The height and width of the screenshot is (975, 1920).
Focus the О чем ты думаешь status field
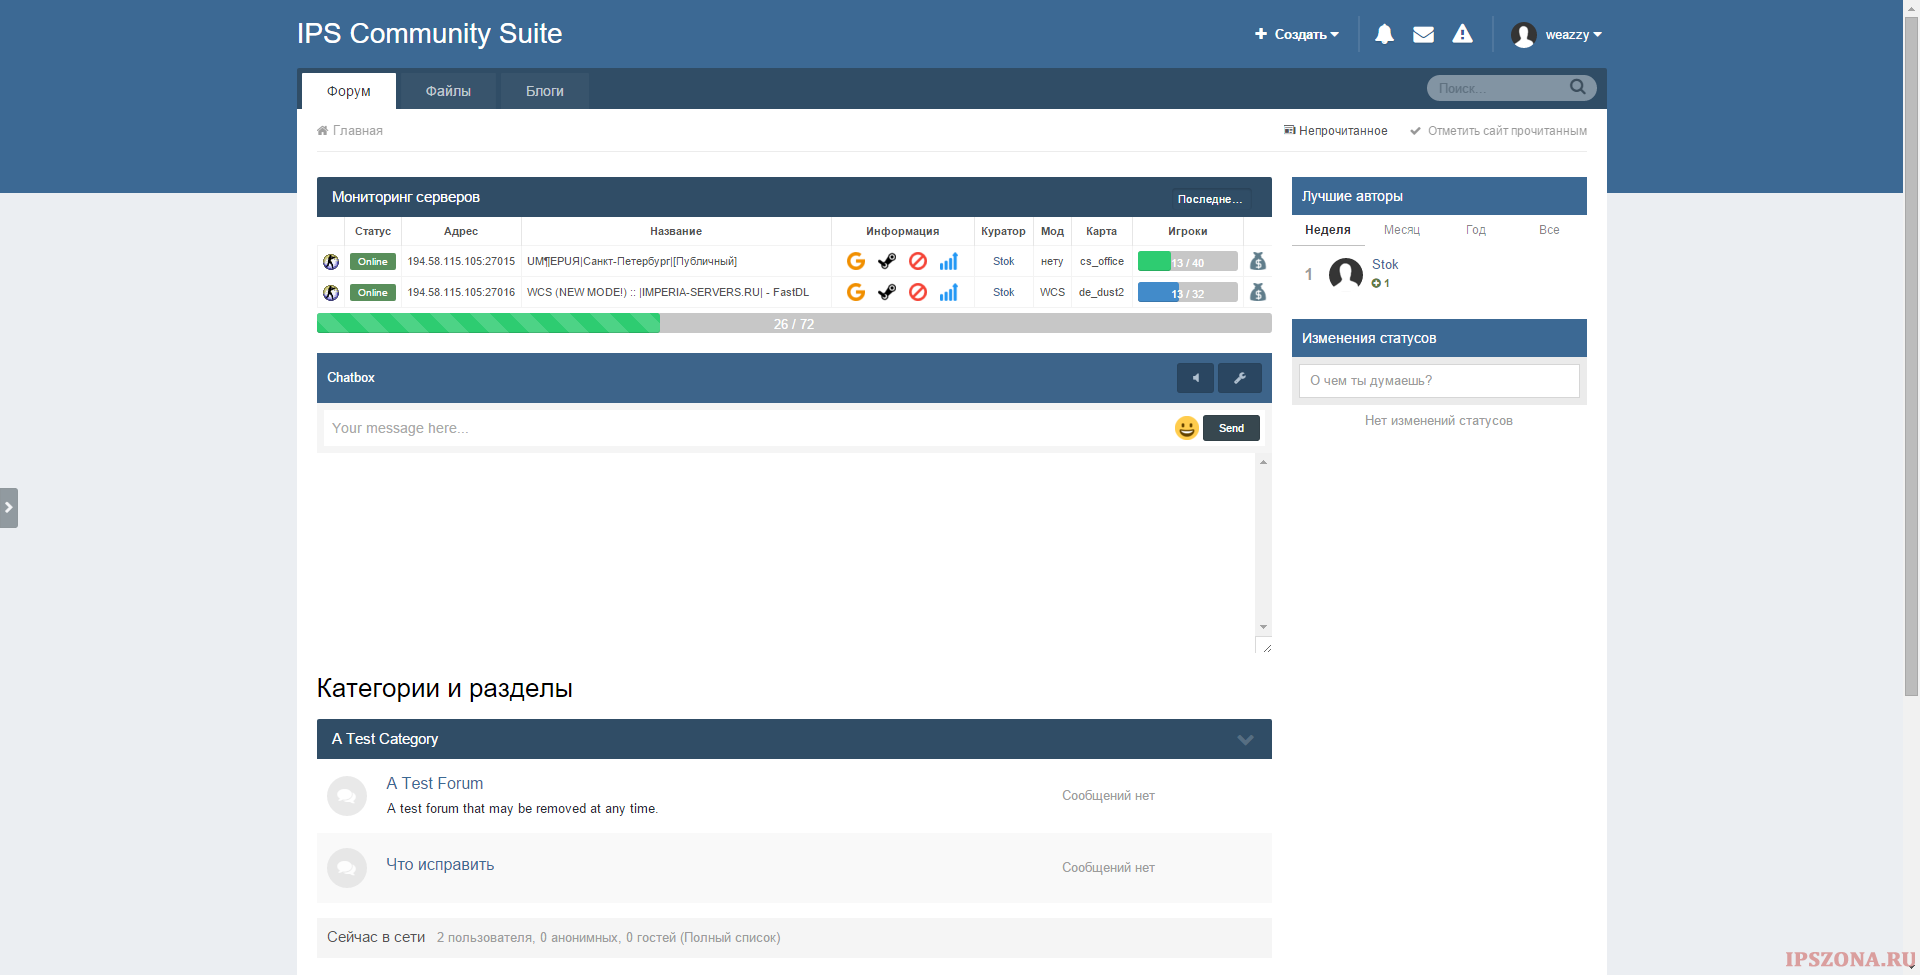point(1439,381)
